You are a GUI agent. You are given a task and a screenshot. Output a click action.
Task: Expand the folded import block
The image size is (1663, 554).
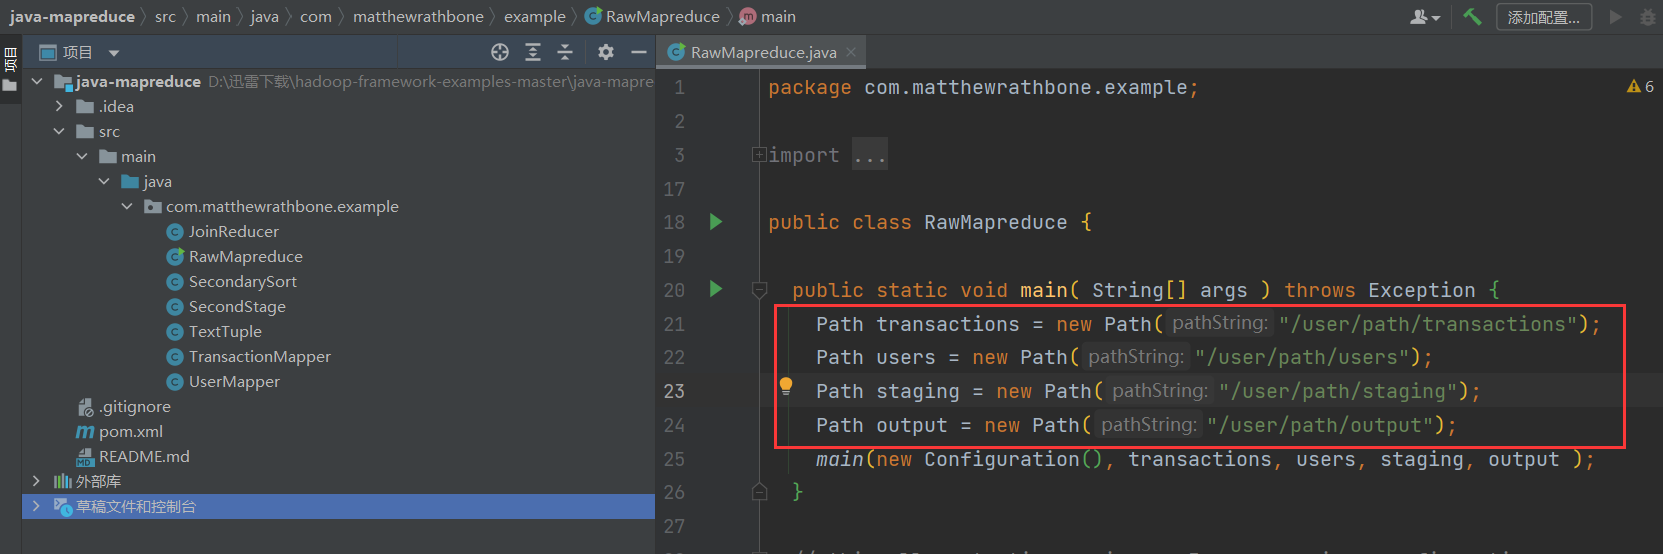[759, 155]
